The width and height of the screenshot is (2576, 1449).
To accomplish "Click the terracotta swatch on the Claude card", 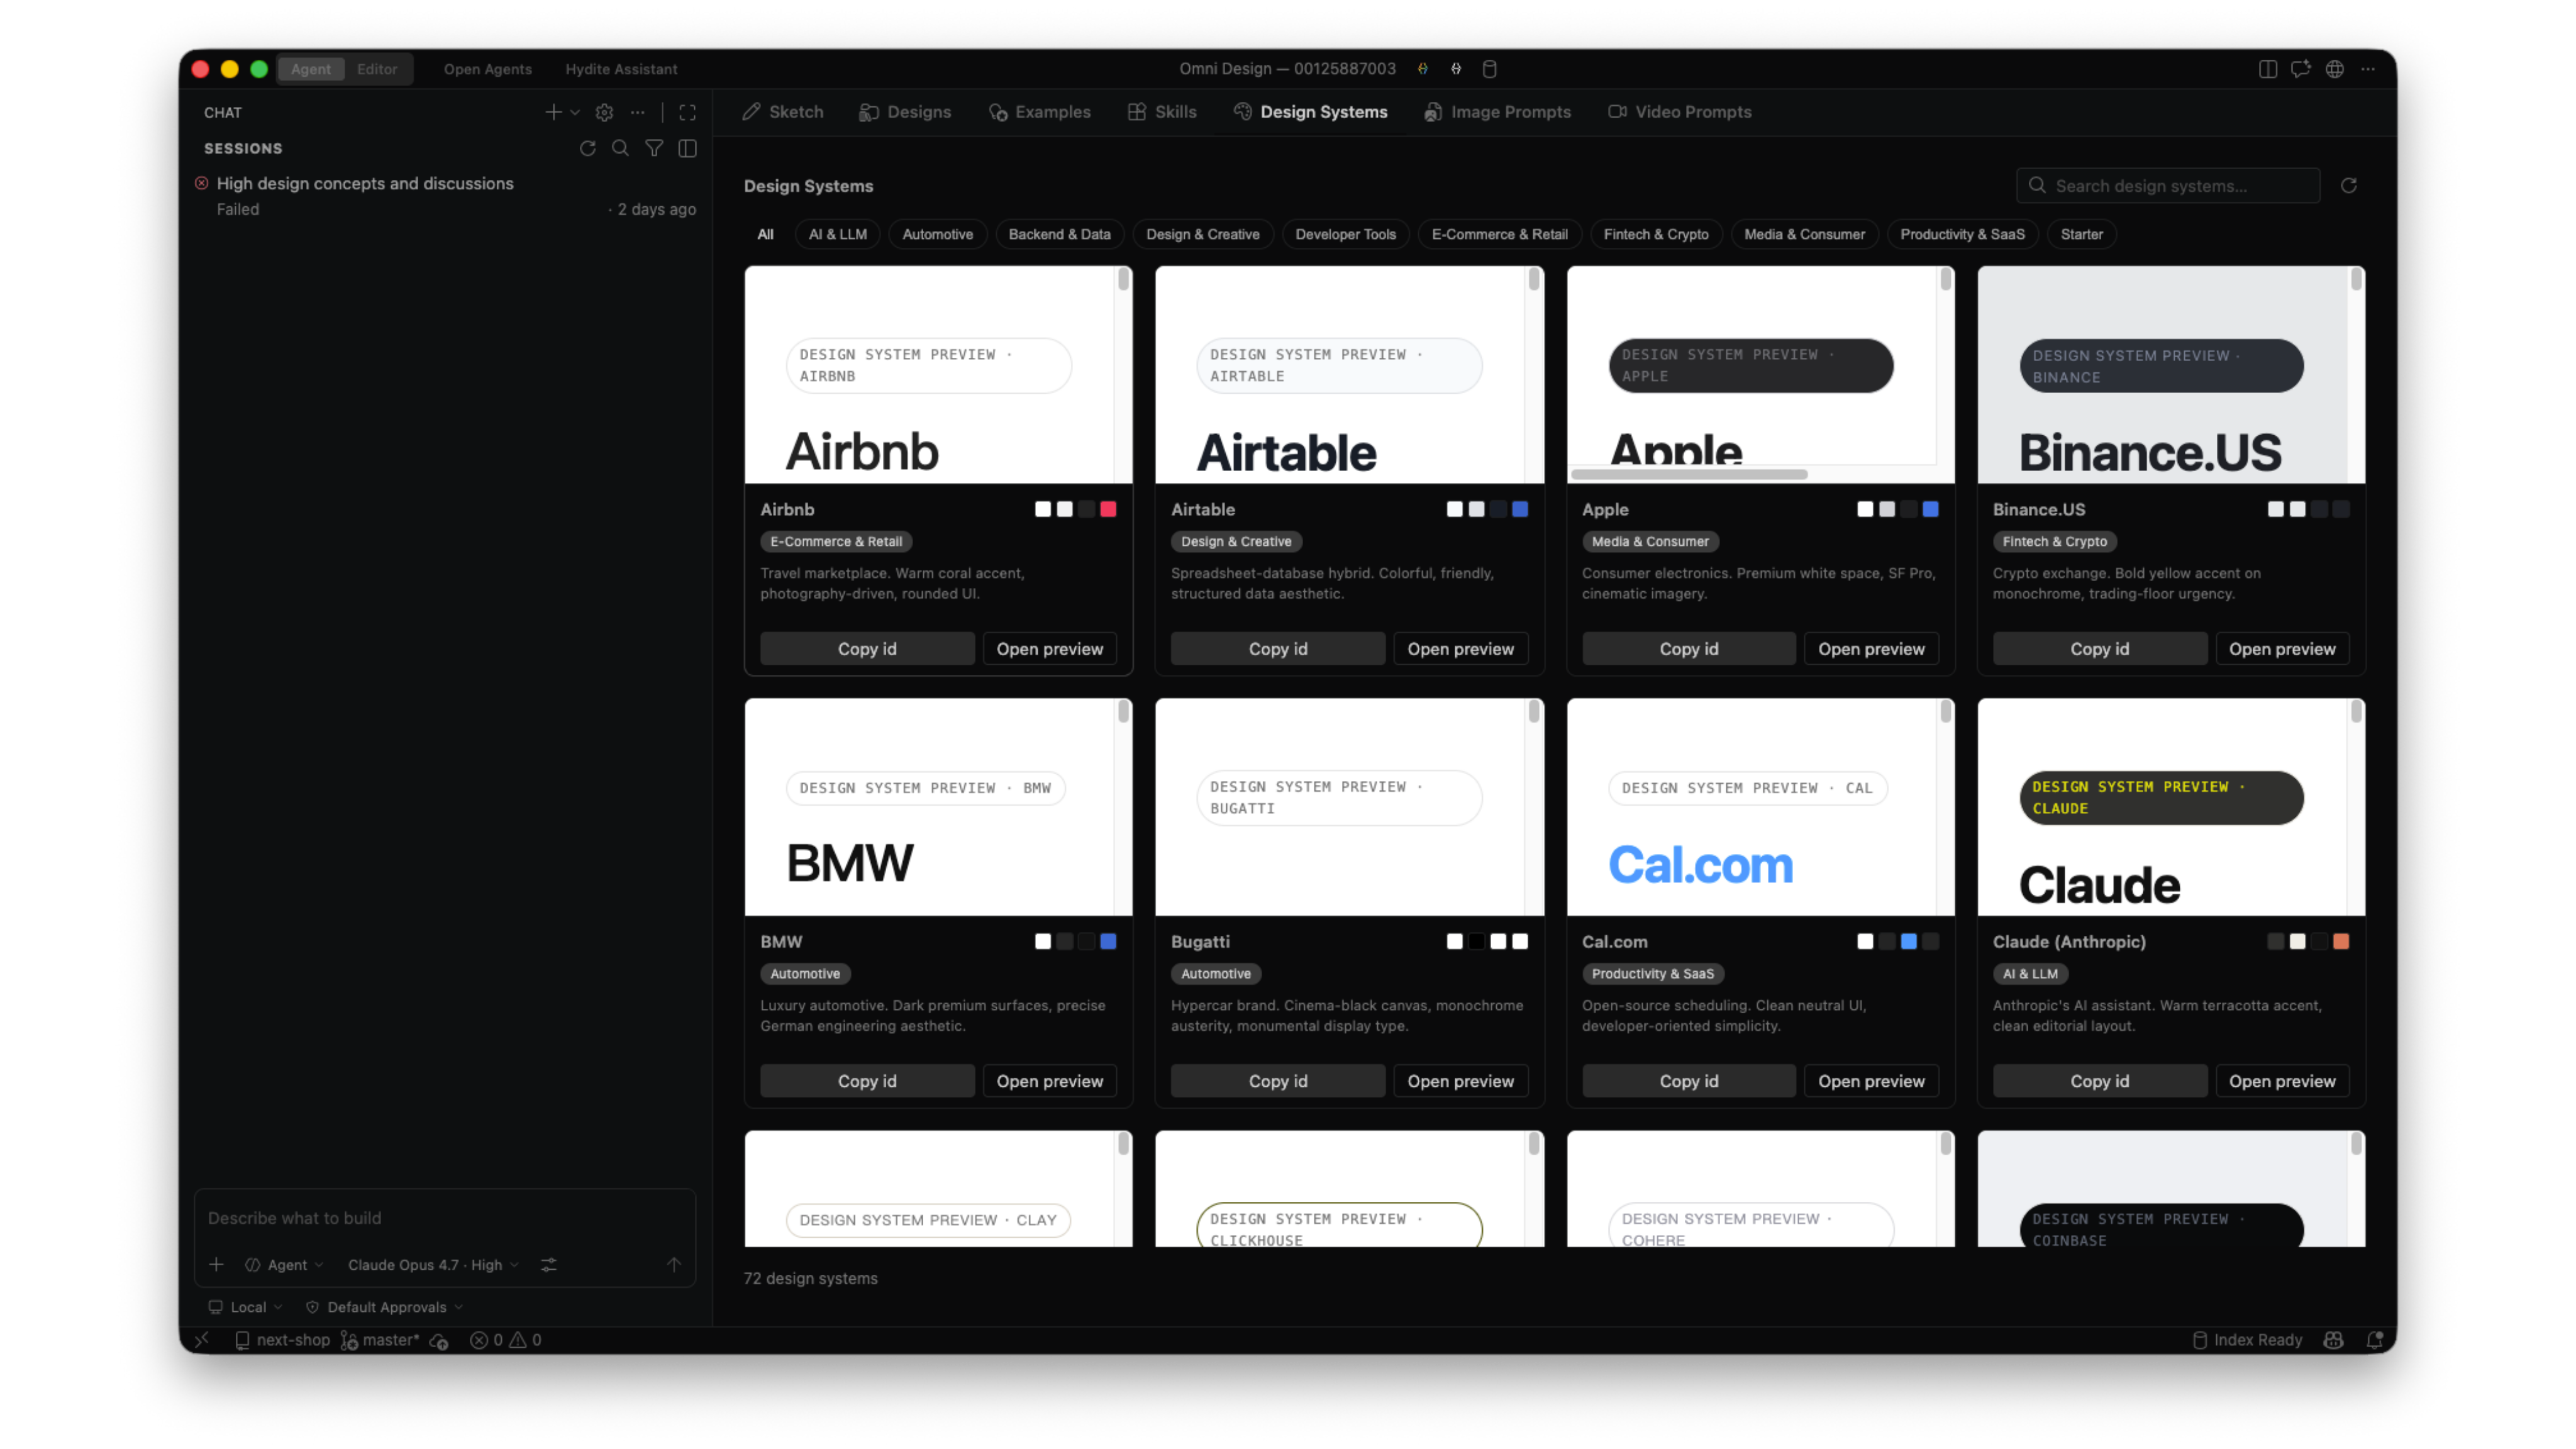I will point(2341,941).
